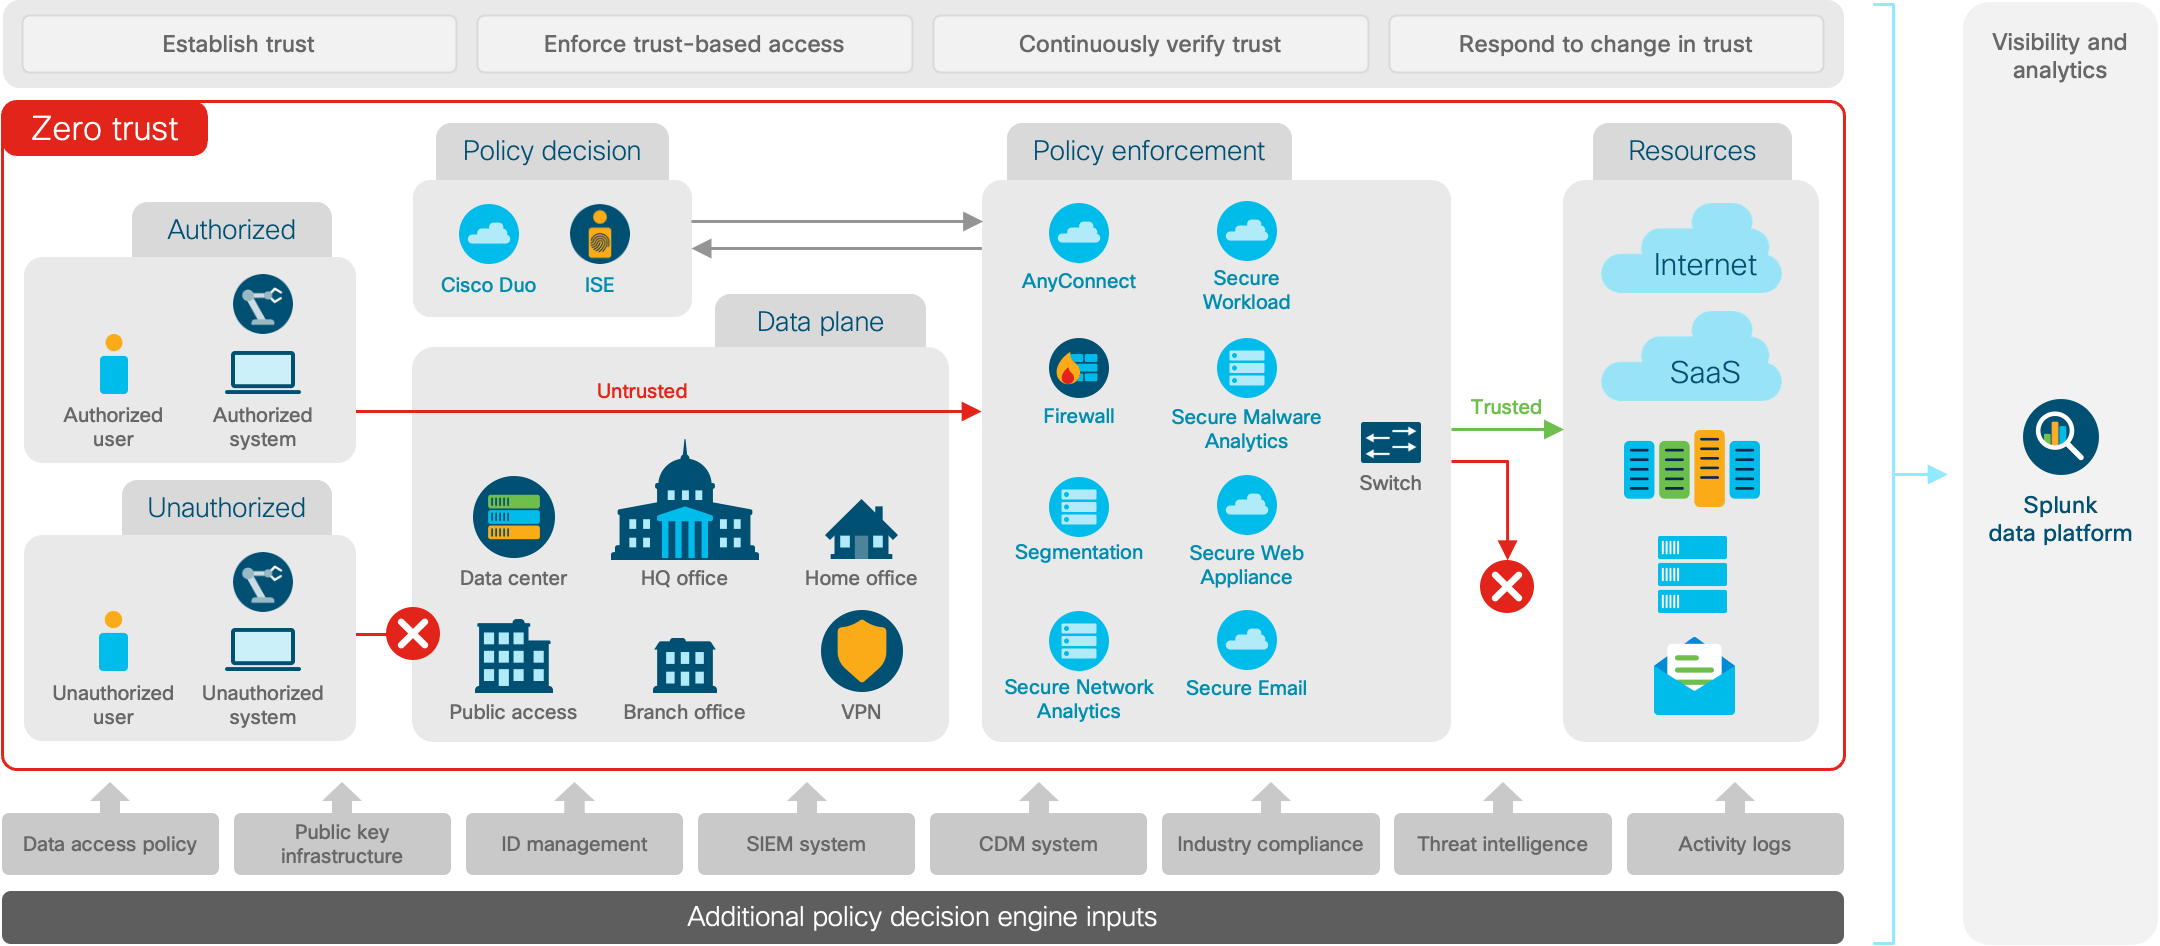Select the Switch icon
Screen dimensions: 2160x946
click(x=1390, y=442)
